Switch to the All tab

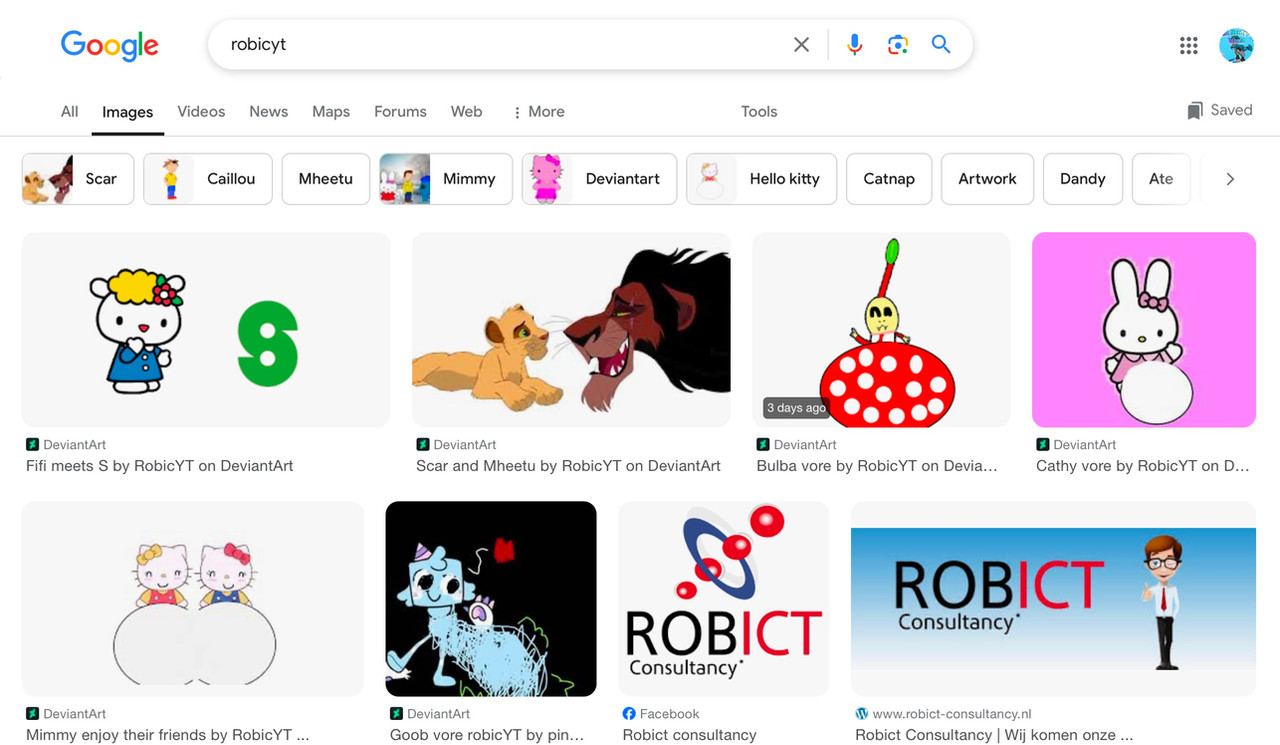[69, 112]
